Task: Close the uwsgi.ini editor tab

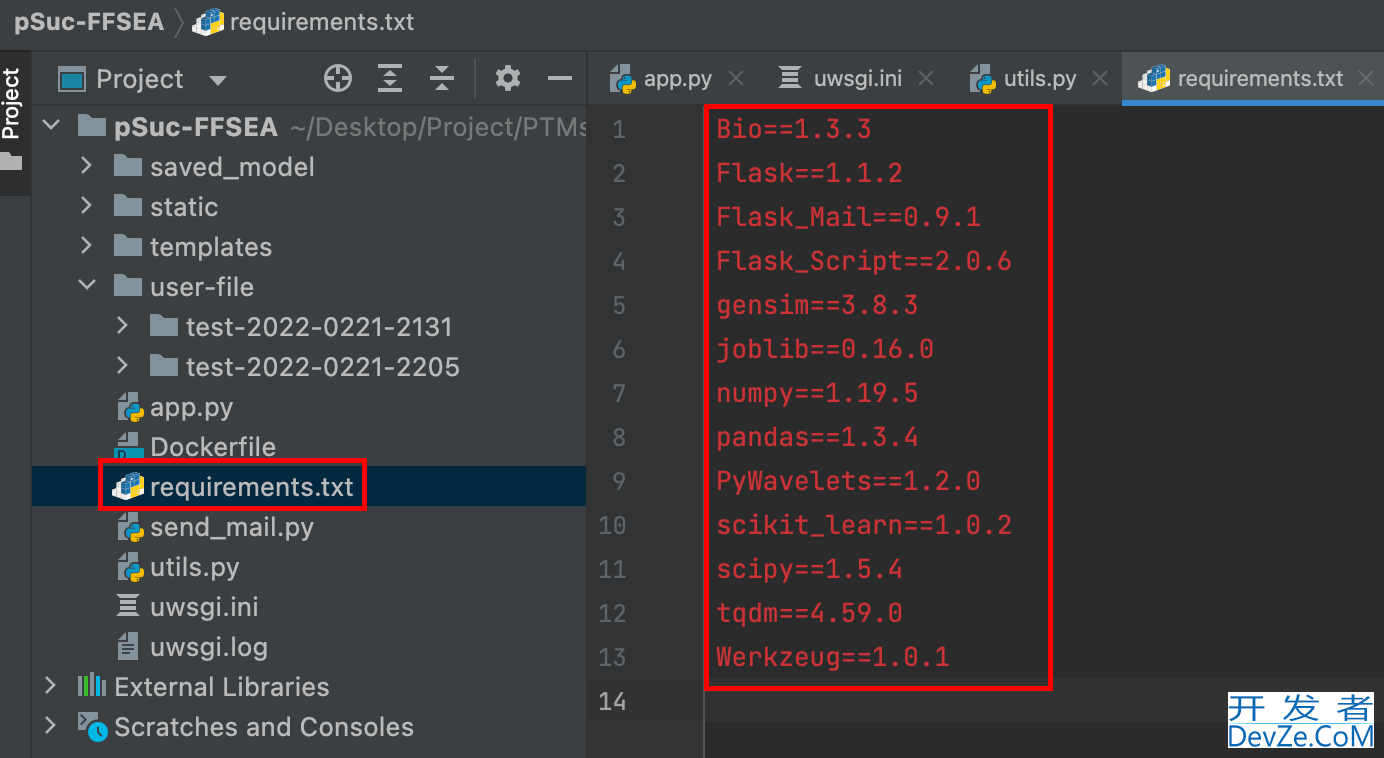Action: [x=925, y=78]
